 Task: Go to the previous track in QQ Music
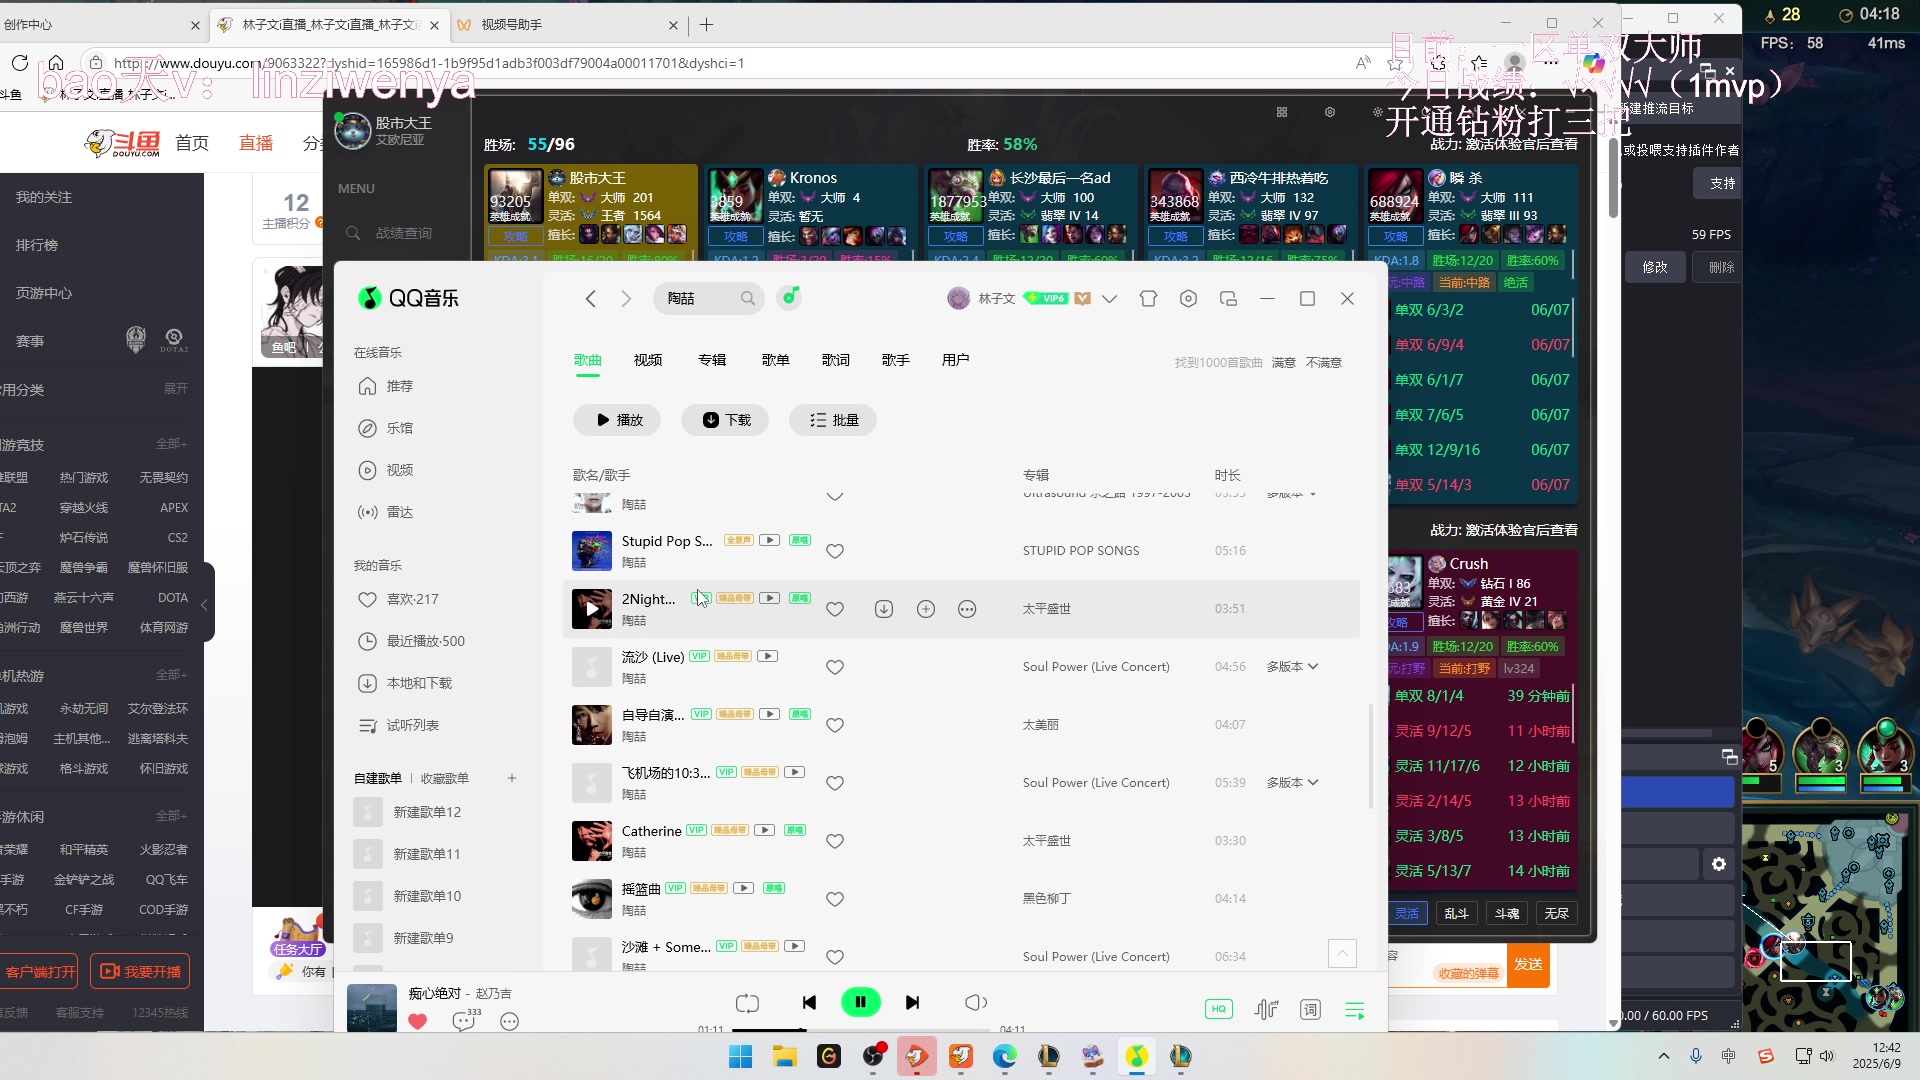click(809, 1003)
